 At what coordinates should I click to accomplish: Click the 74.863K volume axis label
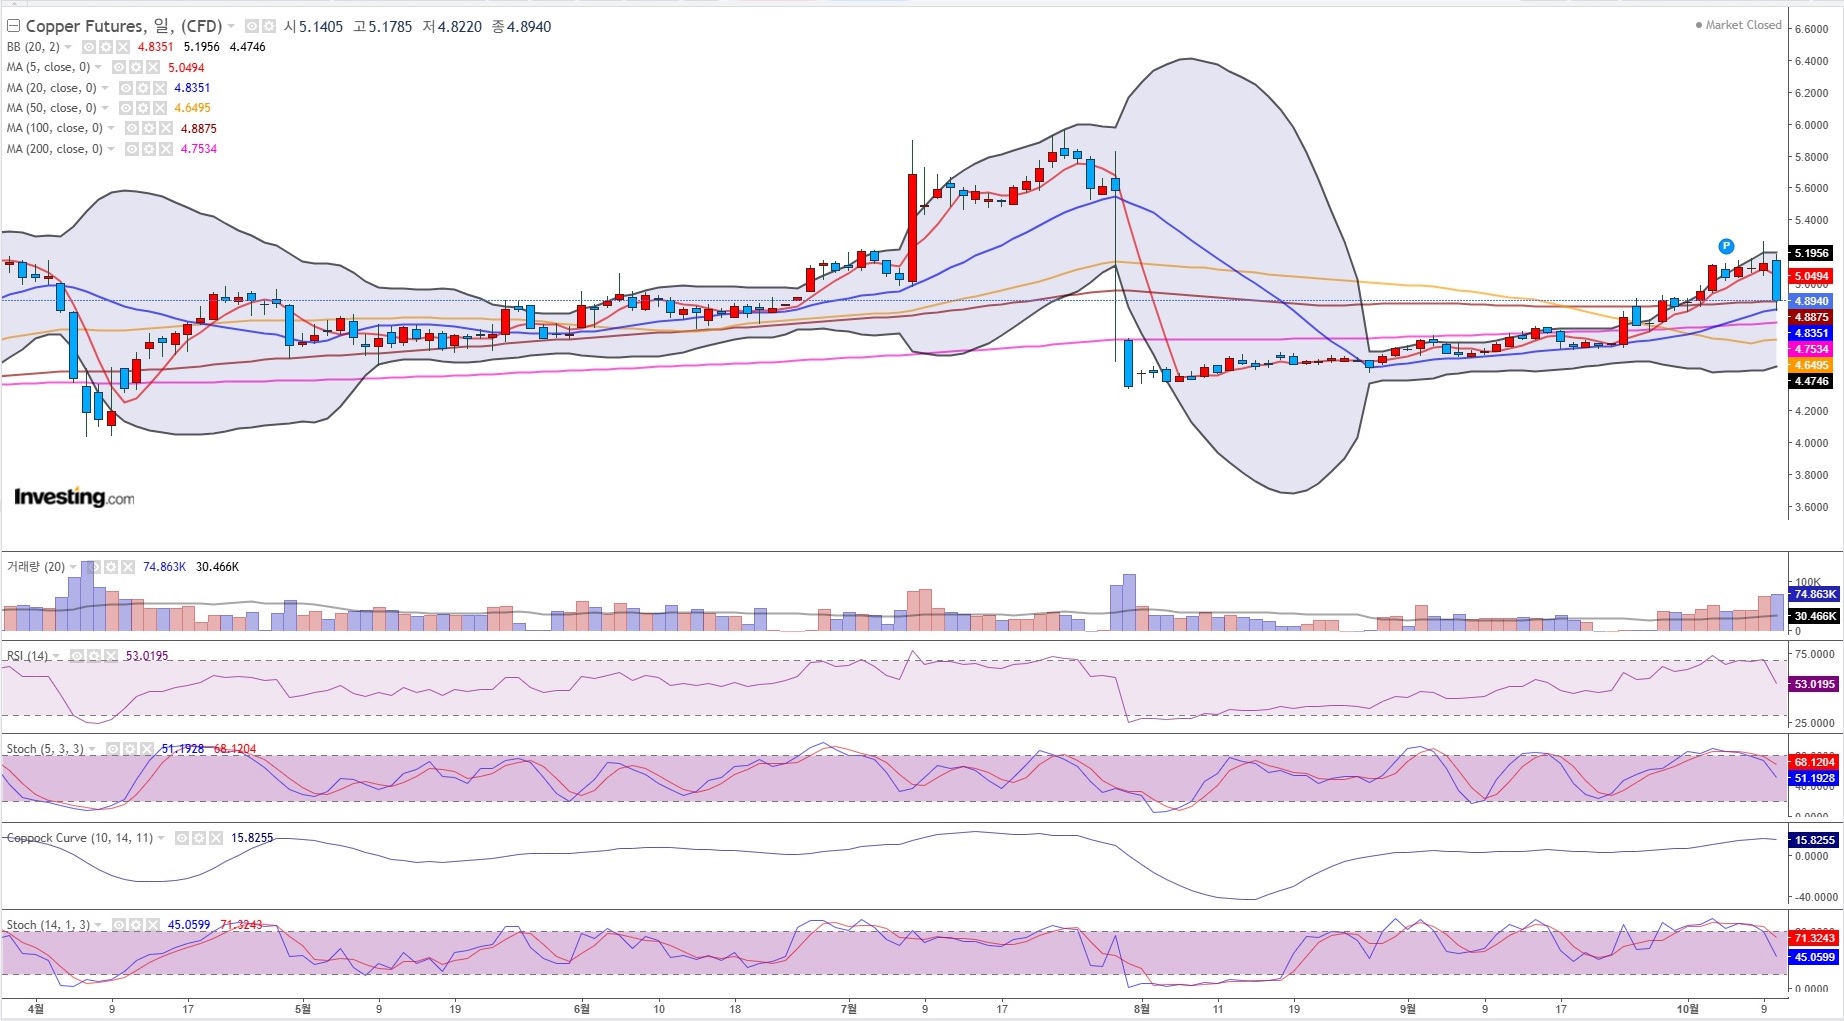[1814, 594]
